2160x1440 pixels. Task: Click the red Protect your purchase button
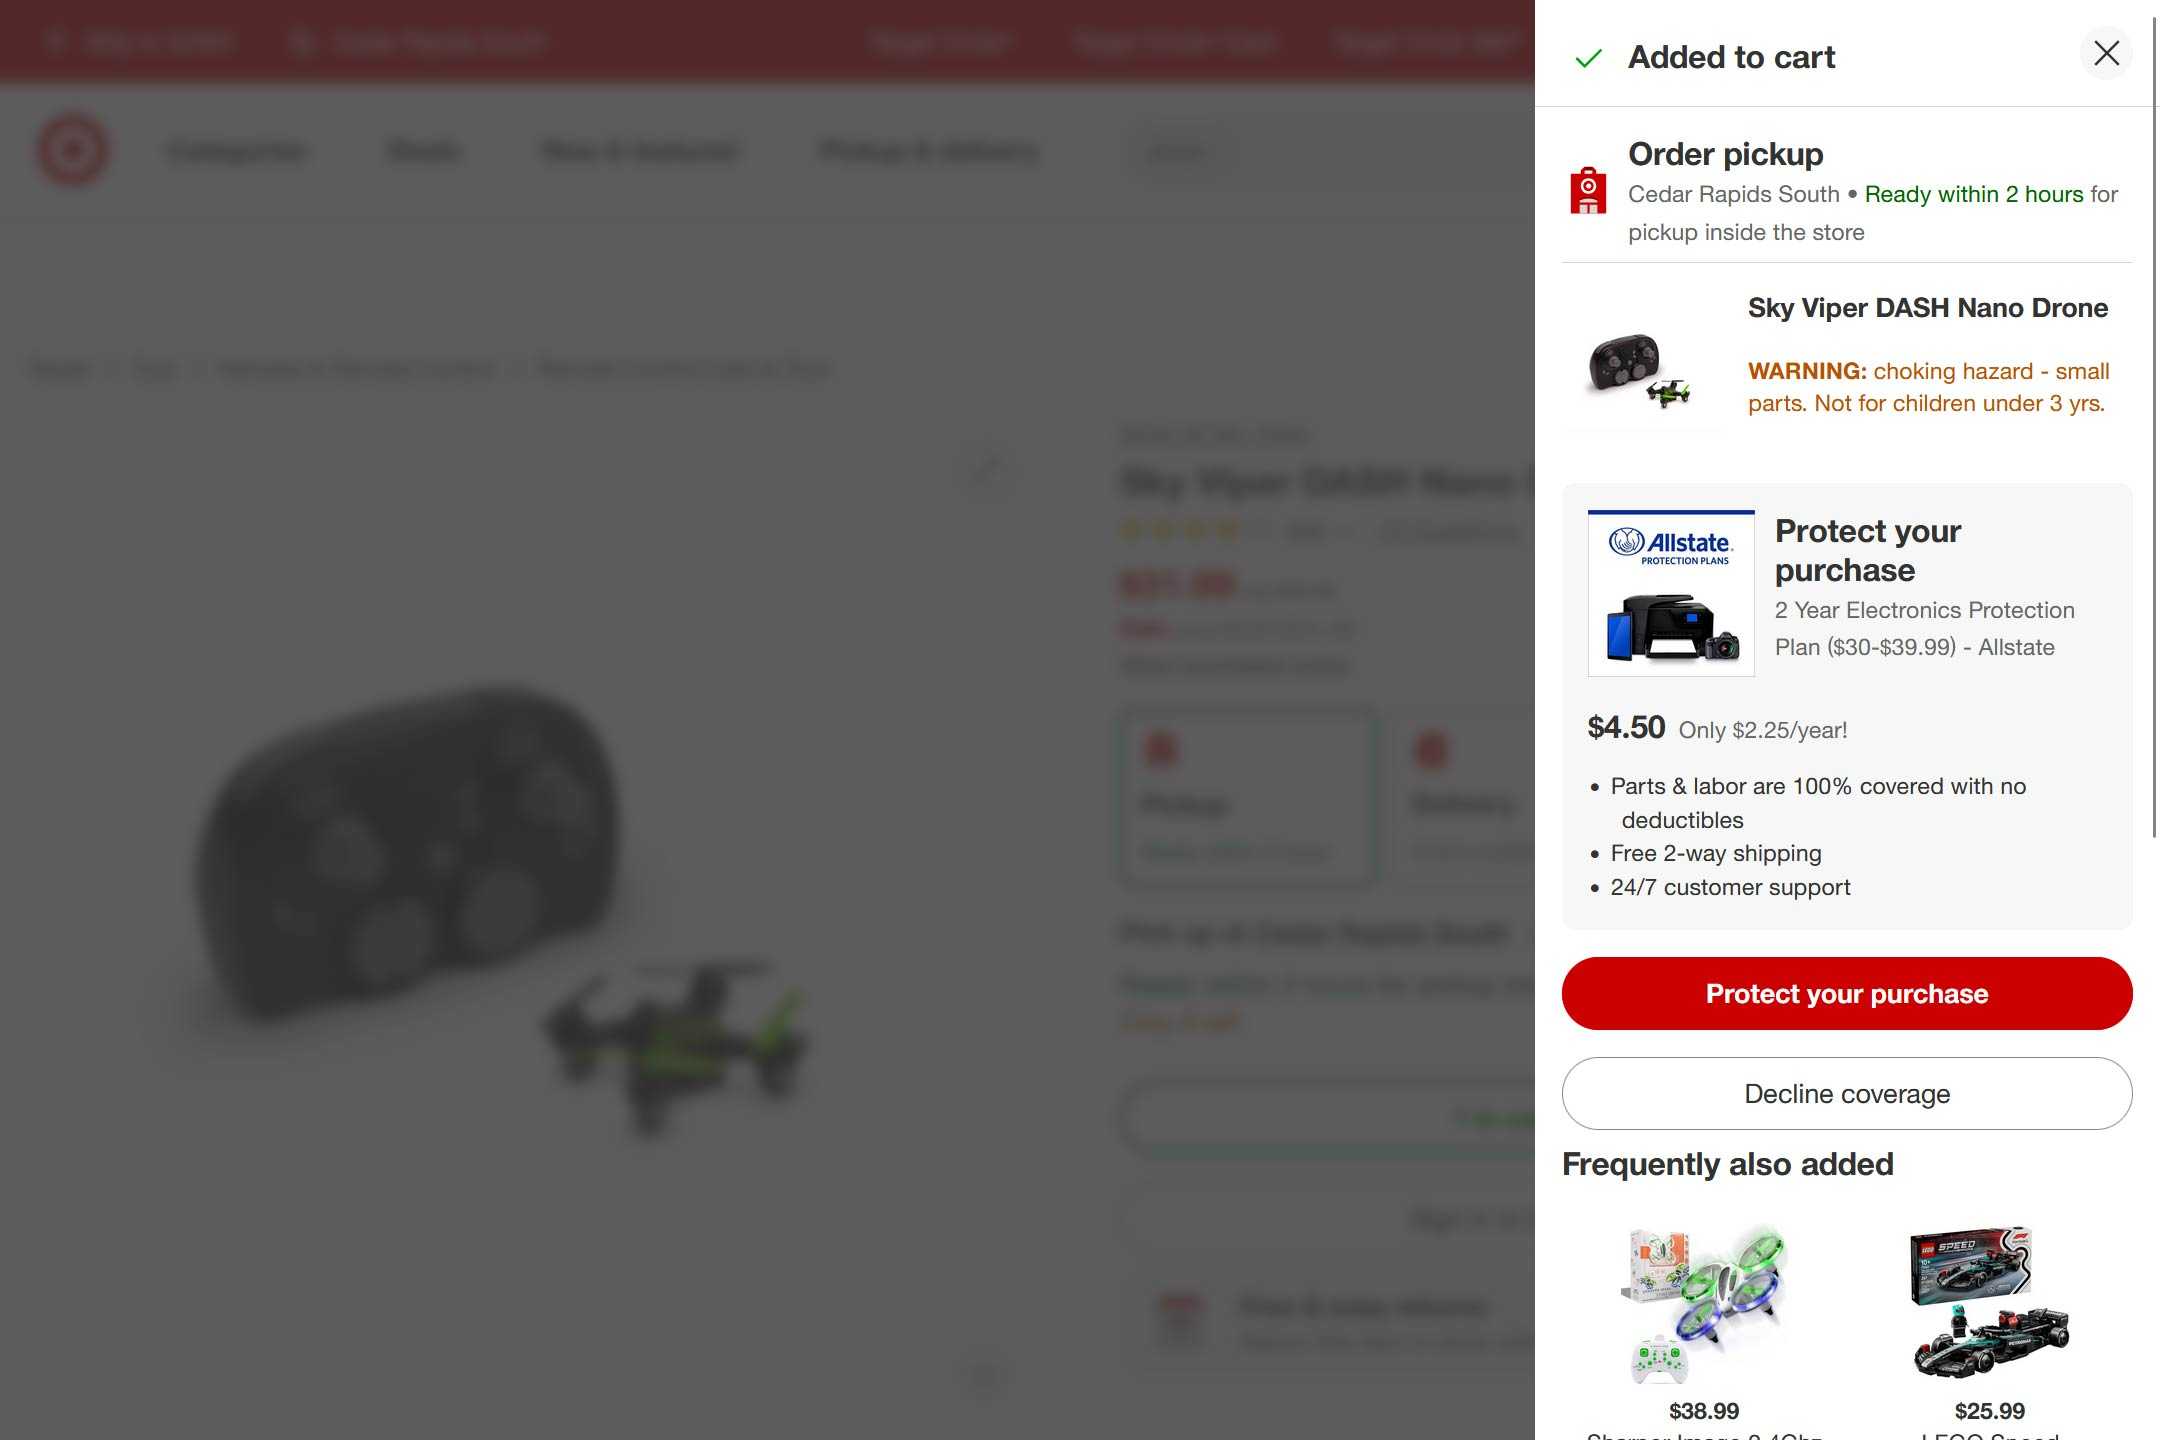click(x=1847, y=993)
